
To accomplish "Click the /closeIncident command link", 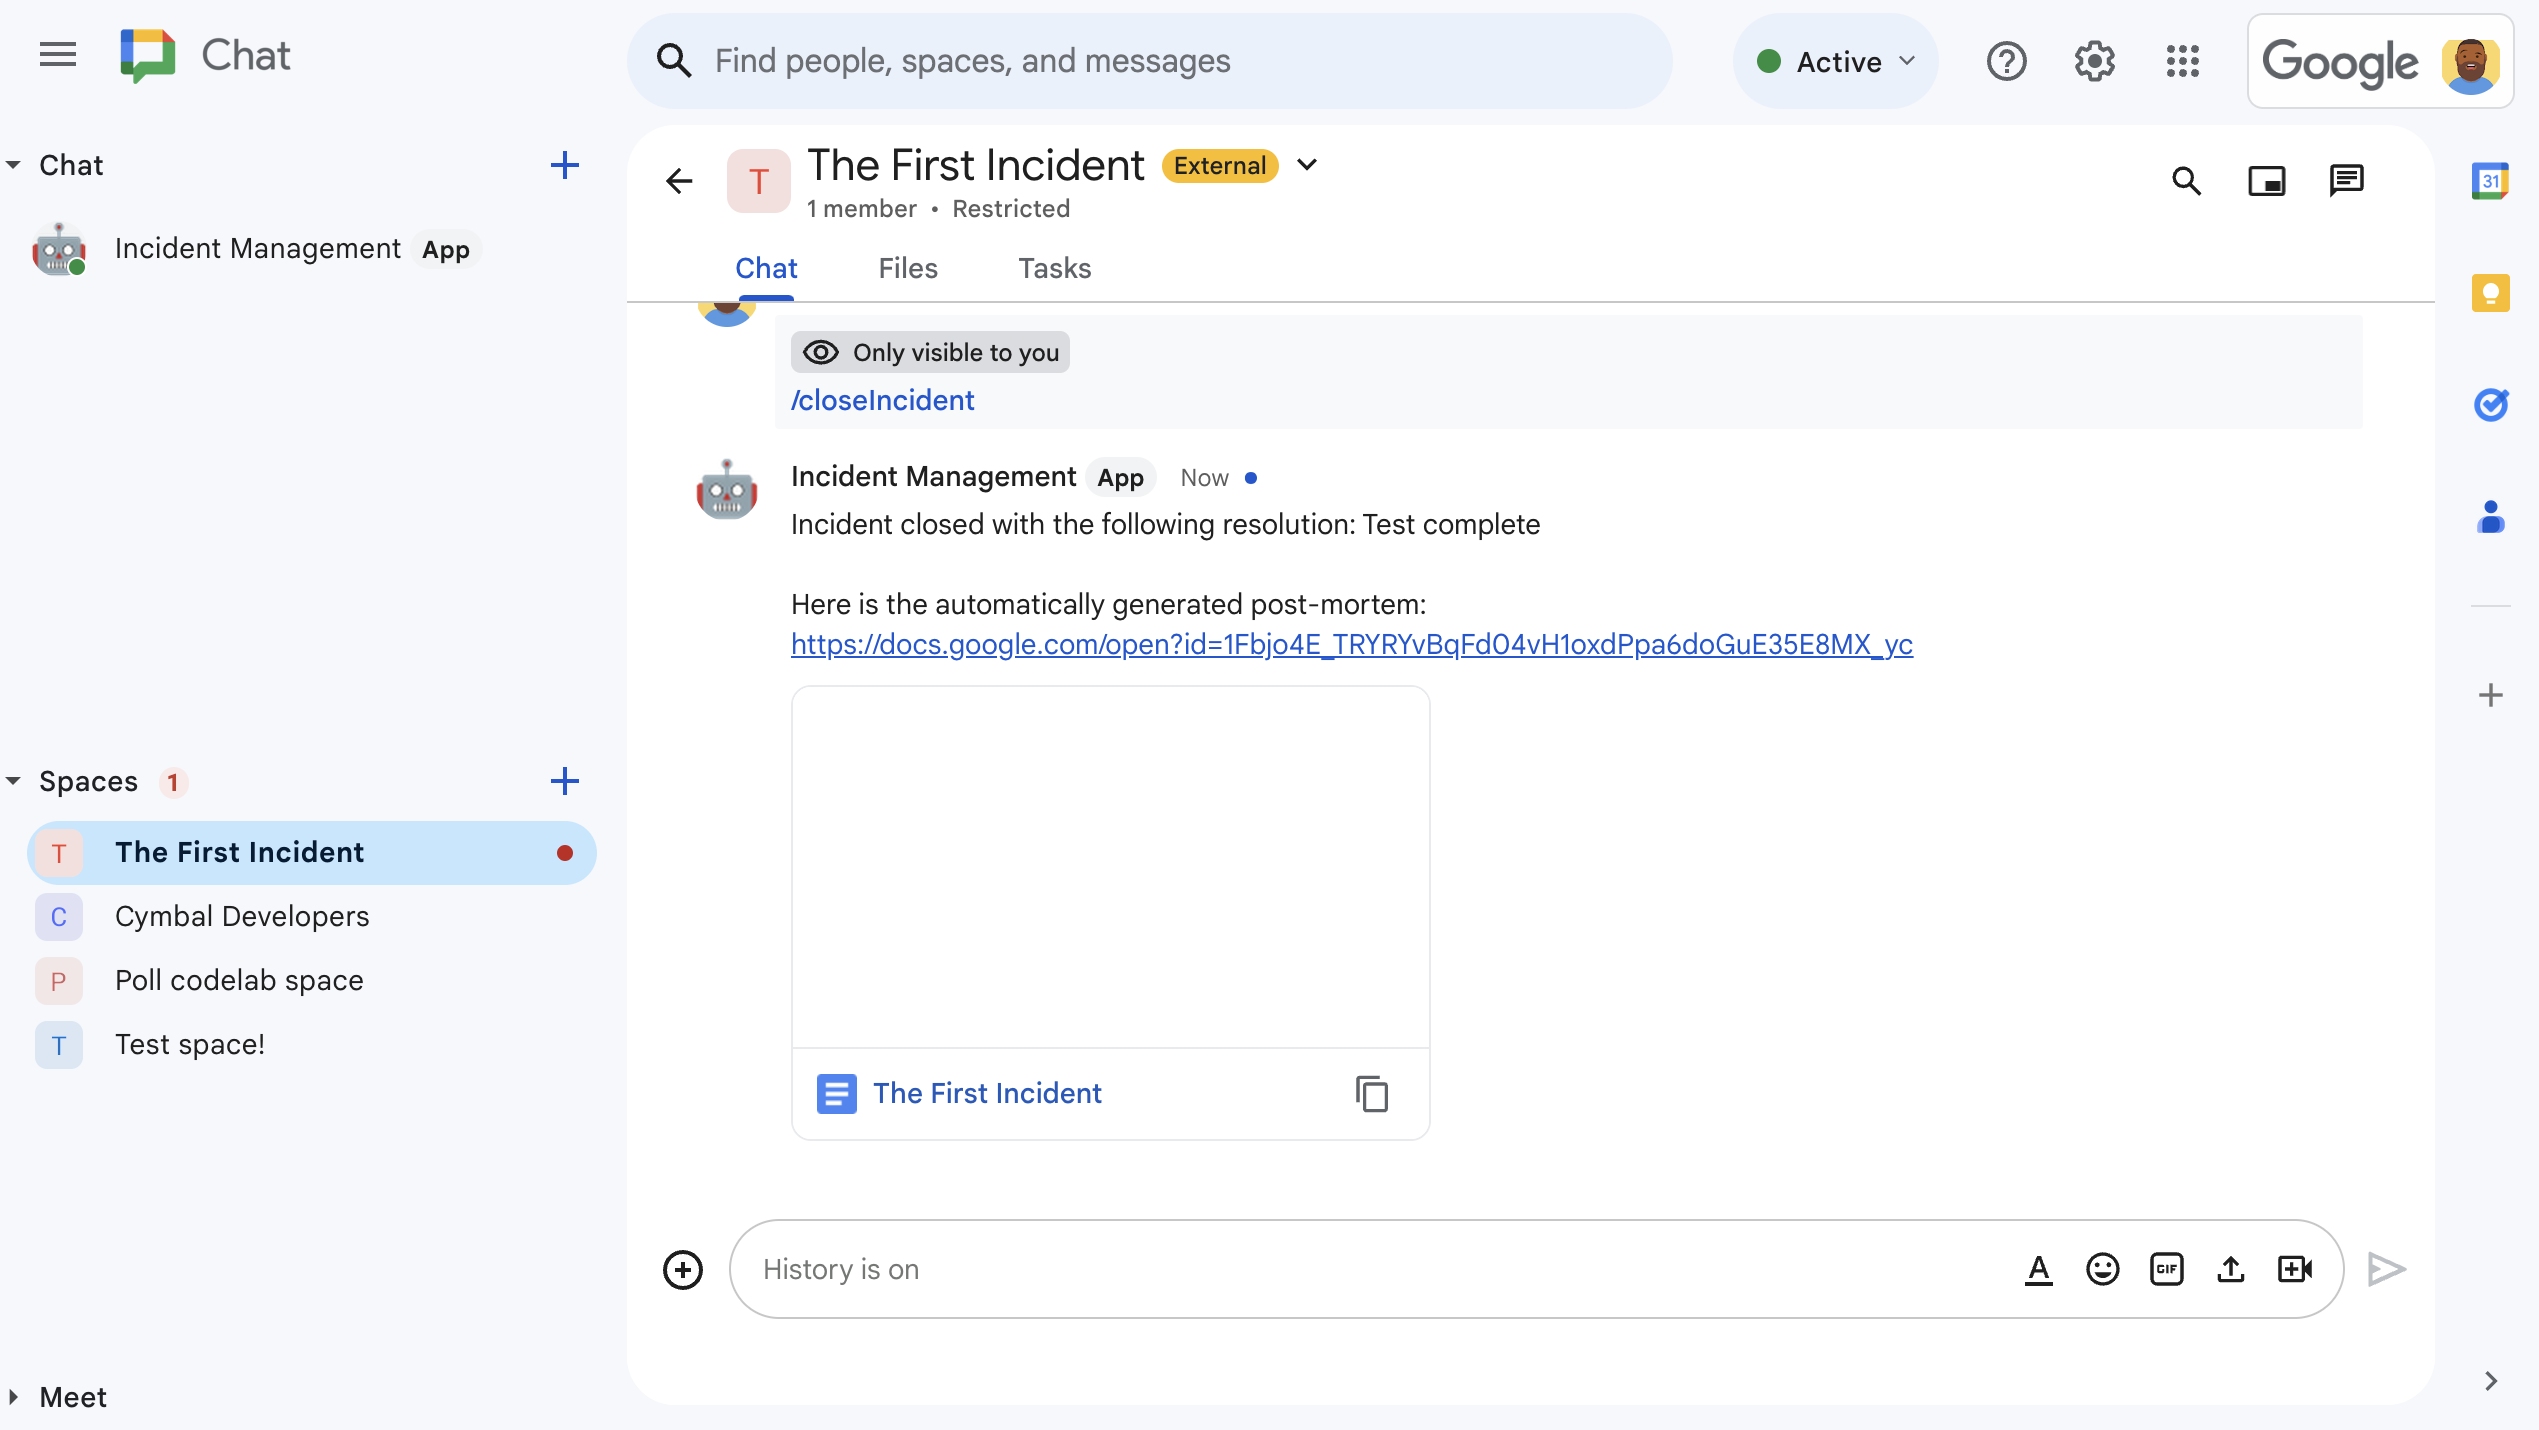I will (x=882, y=399).
